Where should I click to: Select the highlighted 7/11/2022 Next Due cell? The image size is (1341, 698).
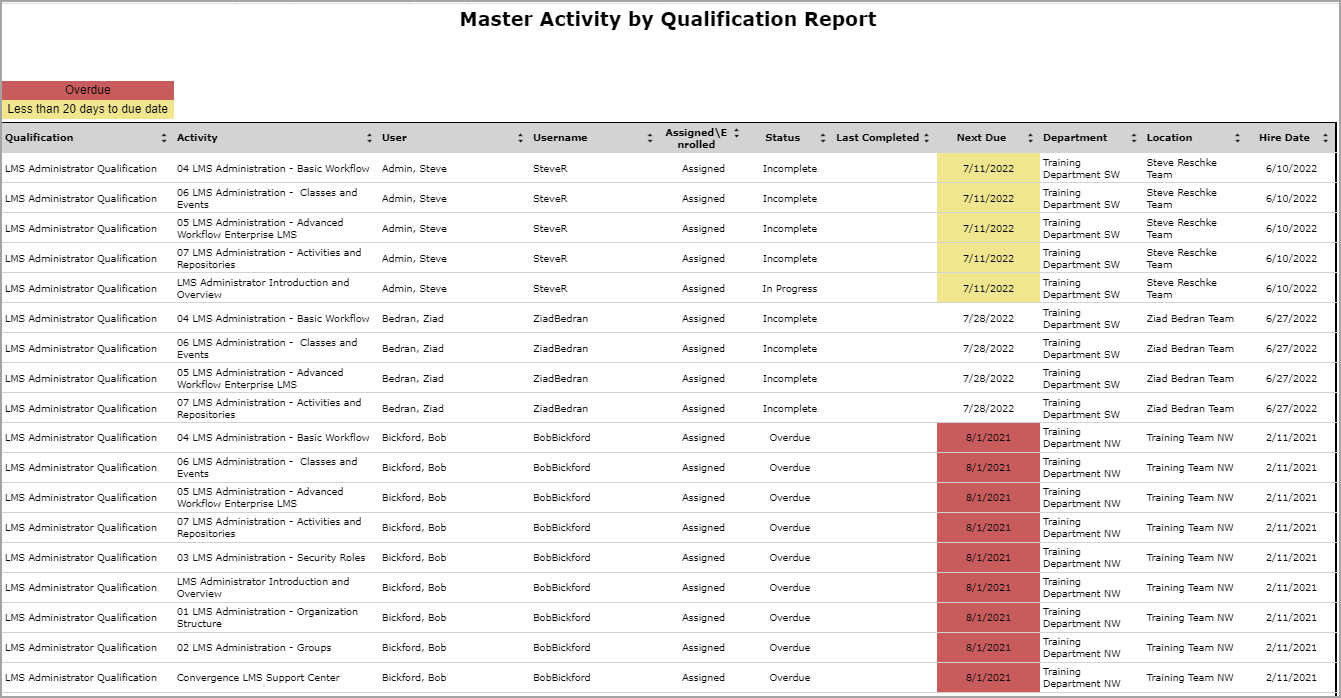point(987,168)
